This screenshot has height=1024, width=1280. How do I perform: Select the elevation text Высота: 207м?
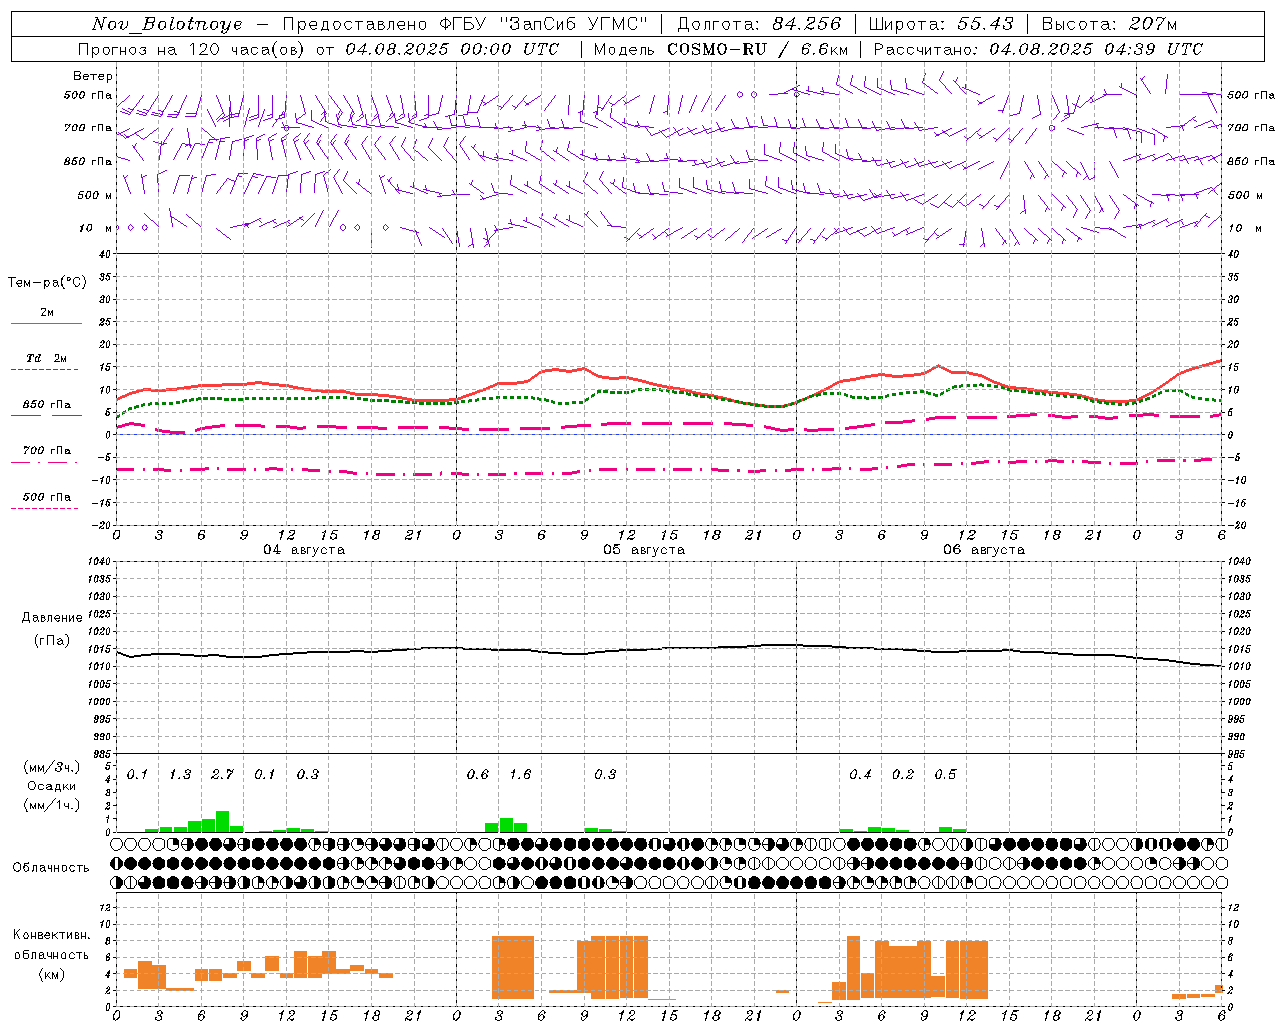[x=1109, y=24]
